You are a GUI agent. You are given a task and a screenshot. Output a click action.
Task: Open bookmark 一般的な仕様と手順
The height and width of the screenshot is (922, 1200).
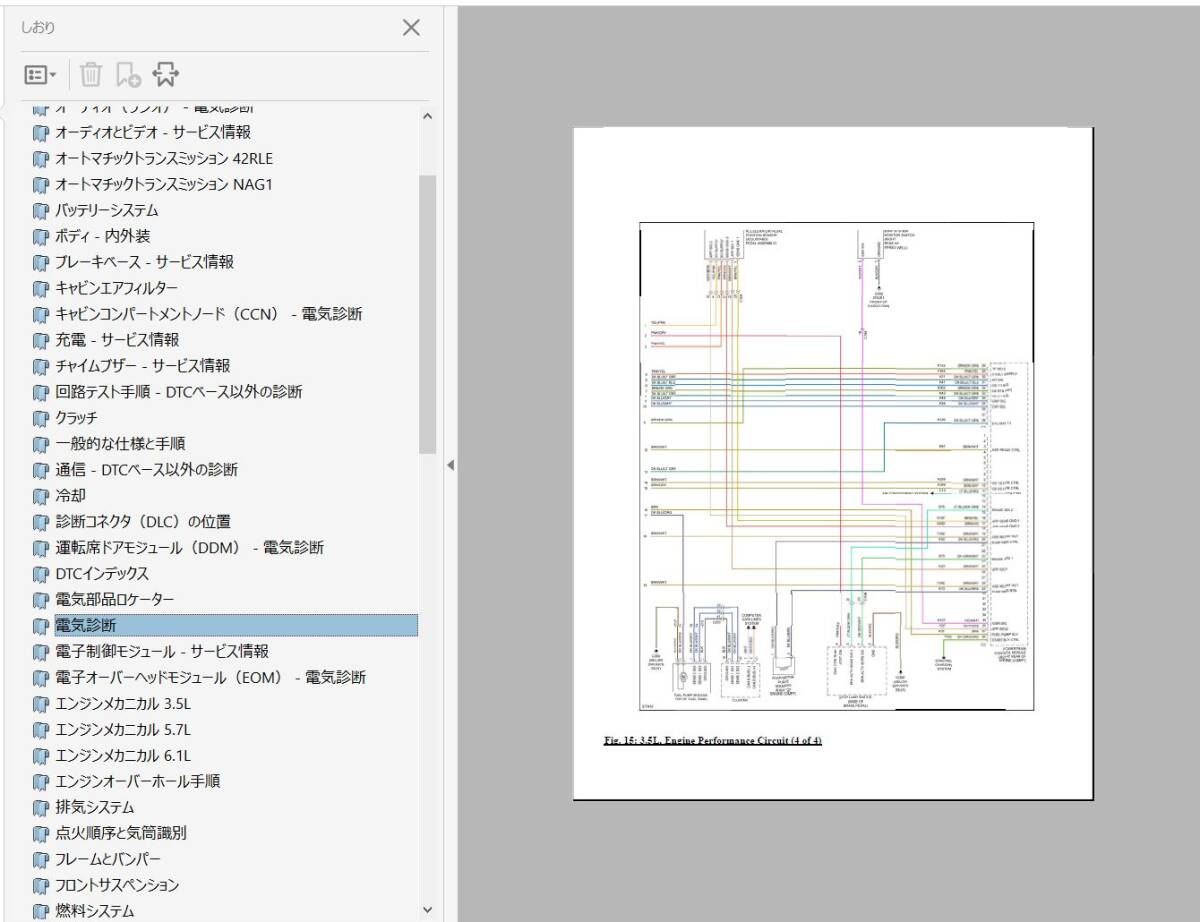coord(120,444)
